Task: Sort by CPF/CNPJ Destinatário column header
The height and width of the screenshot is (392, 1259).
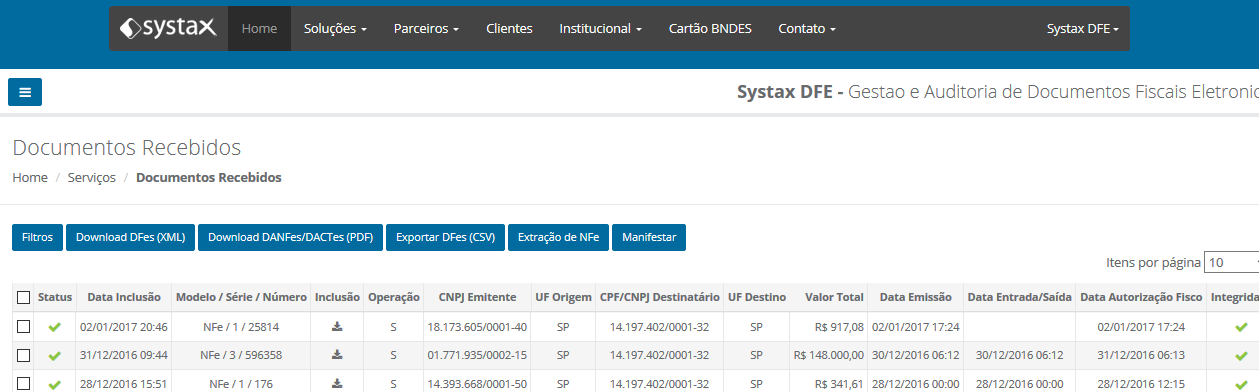Action: point(660,297)
